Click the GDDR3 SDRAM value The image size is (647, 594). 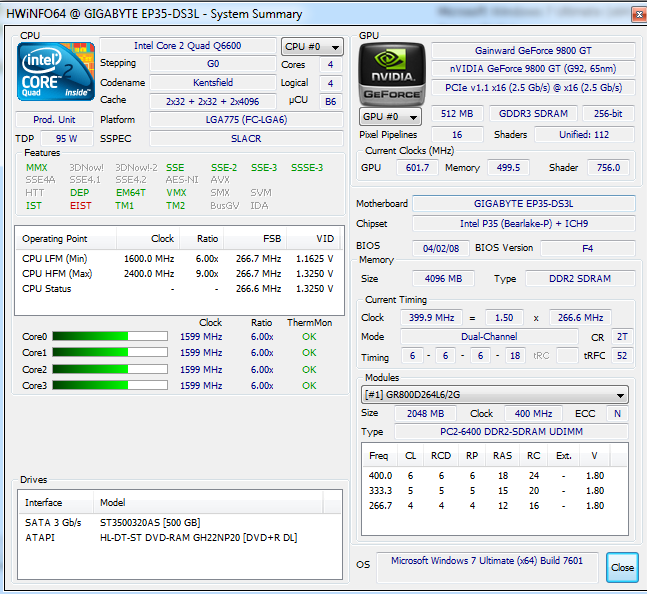click(533, 113)
